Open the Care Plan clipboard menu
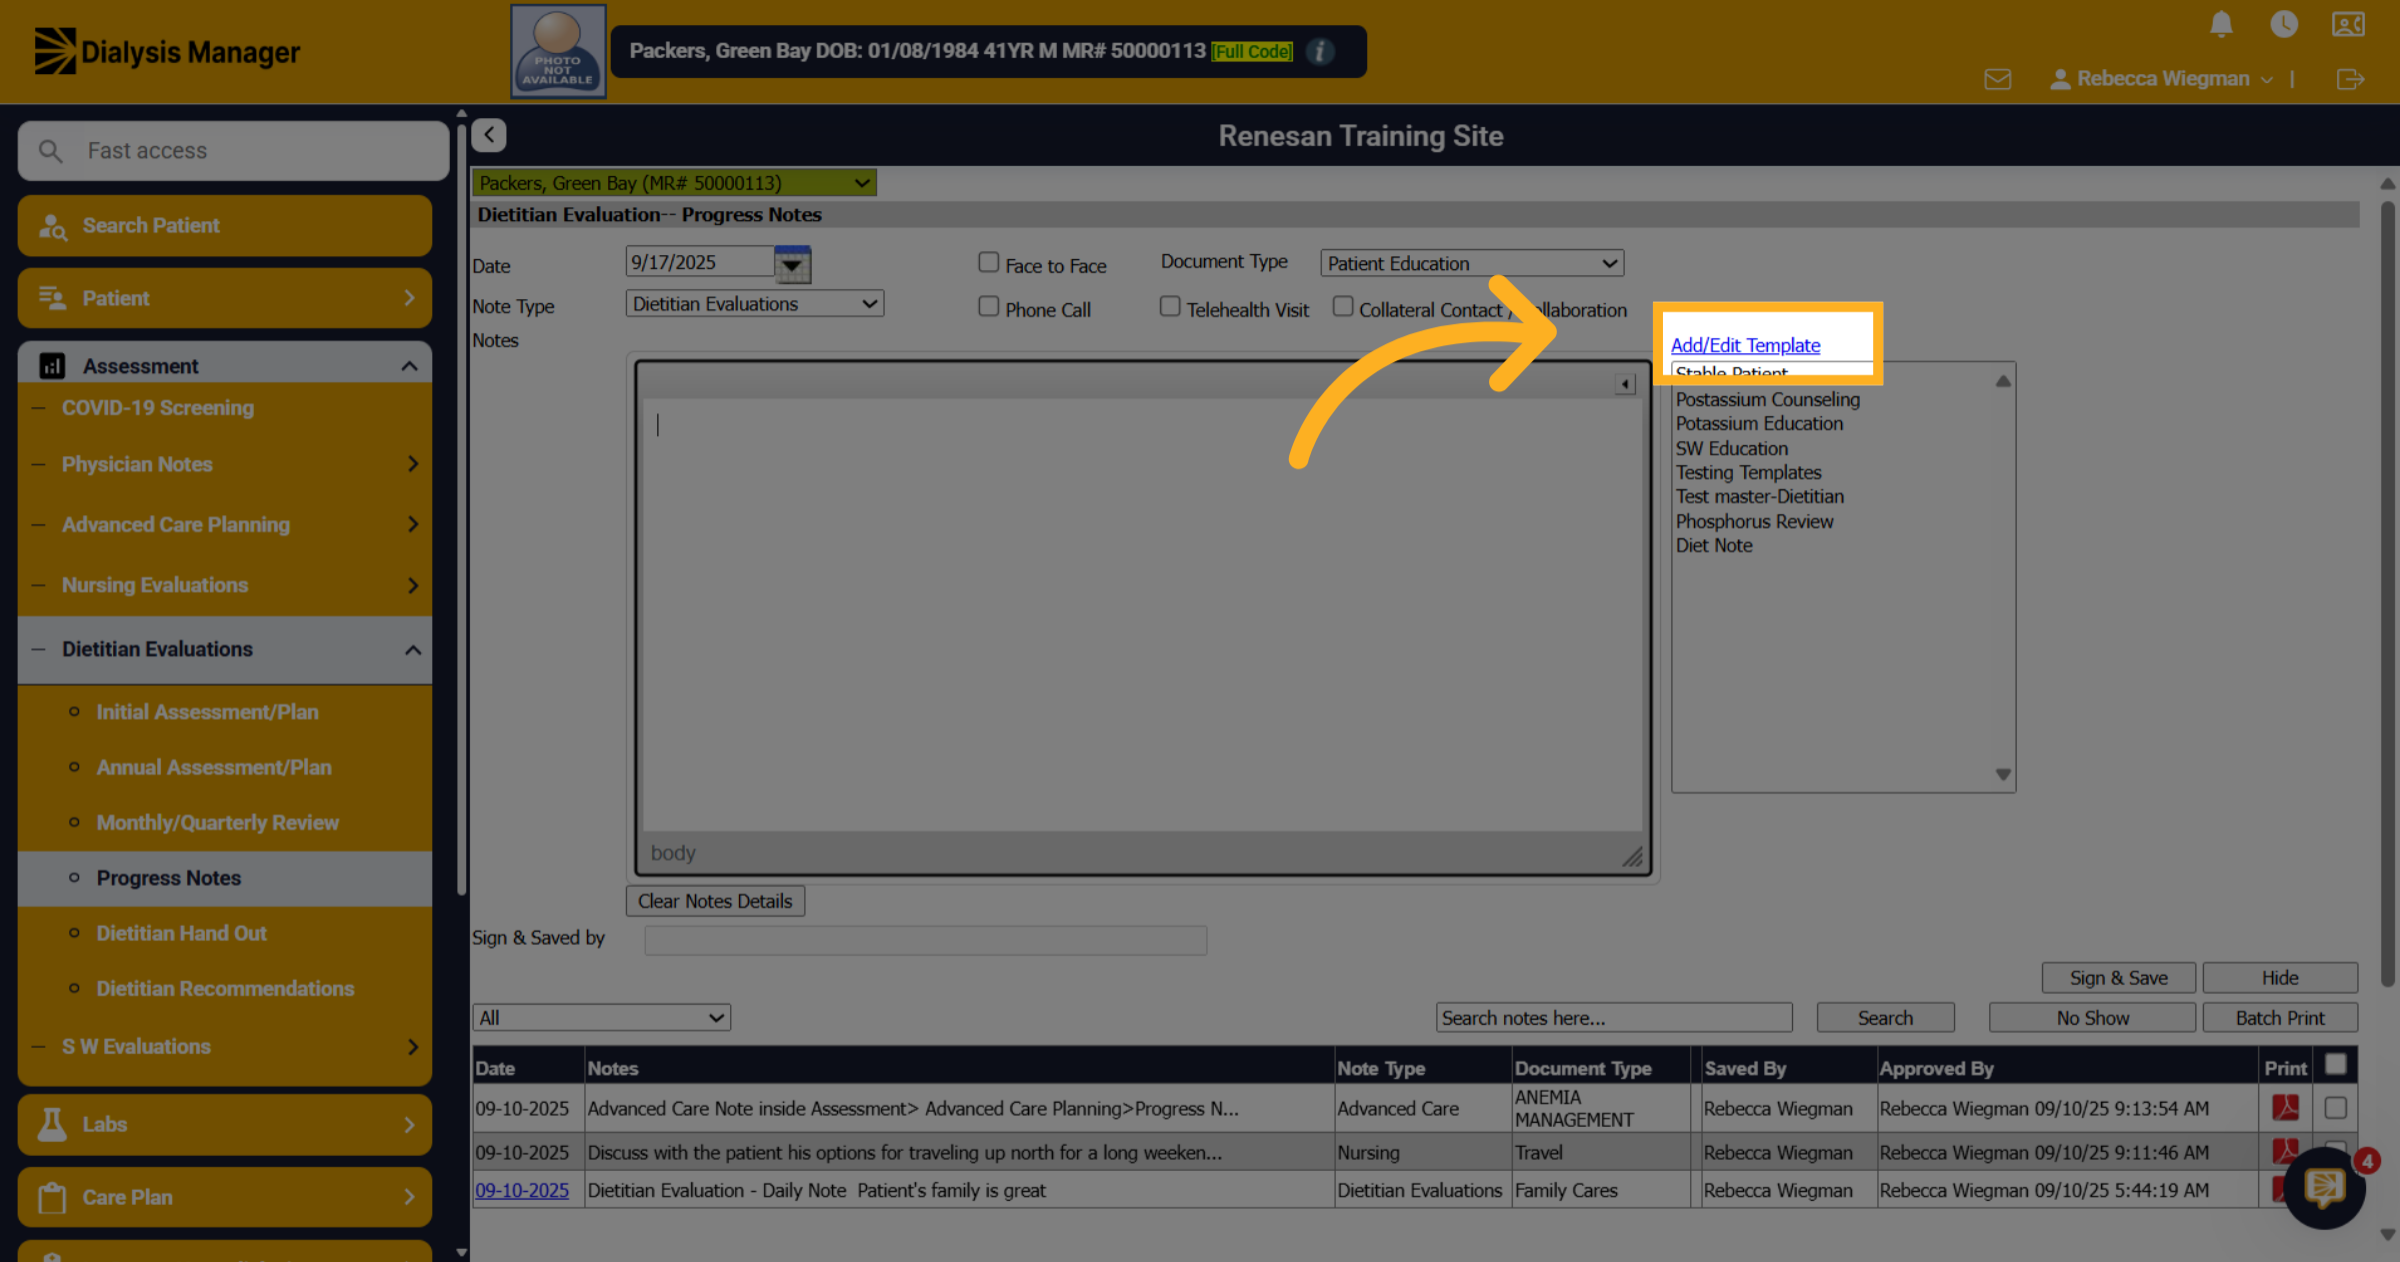2400x1262 pixels. [x=225, y=1197]
